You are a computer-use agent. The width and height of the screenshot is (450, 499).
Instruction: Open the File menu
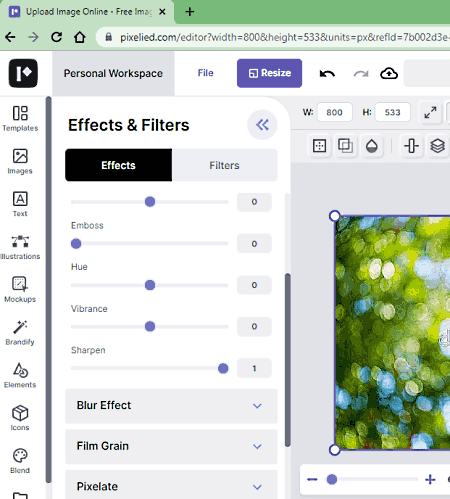205,73
